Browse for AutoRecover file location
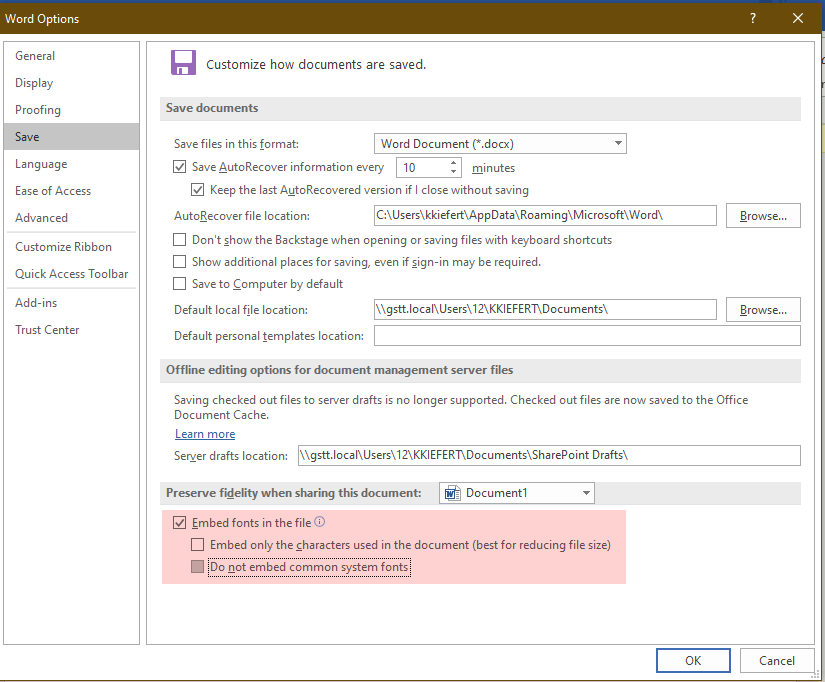This screenshot has height=682, width=825. pos(763,216)
